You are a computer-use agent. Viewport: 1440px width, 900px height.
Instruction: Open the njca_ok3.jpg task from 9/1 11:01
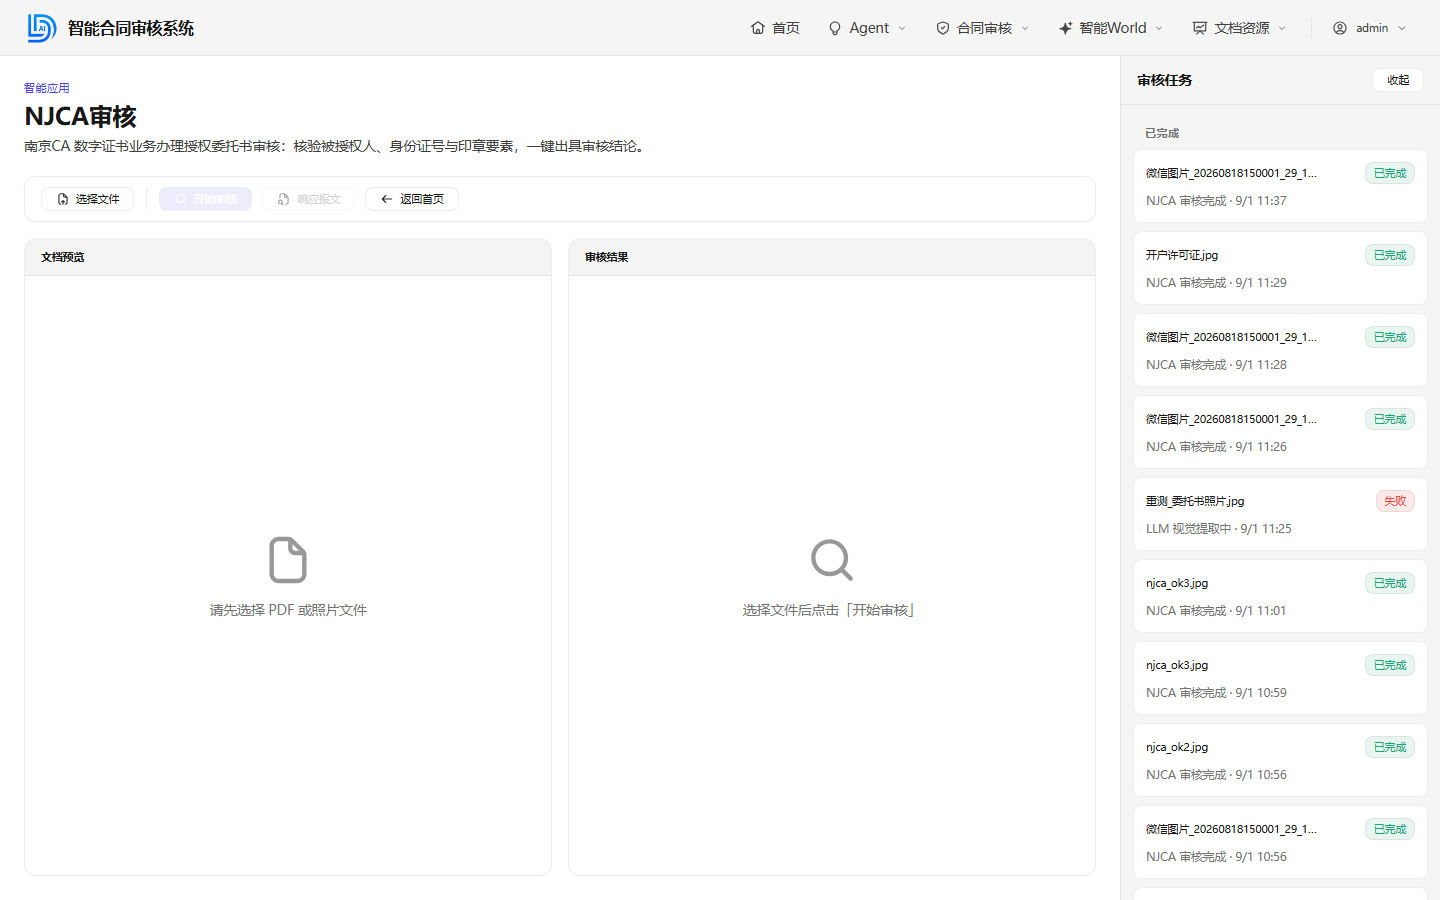[1280, 596]
